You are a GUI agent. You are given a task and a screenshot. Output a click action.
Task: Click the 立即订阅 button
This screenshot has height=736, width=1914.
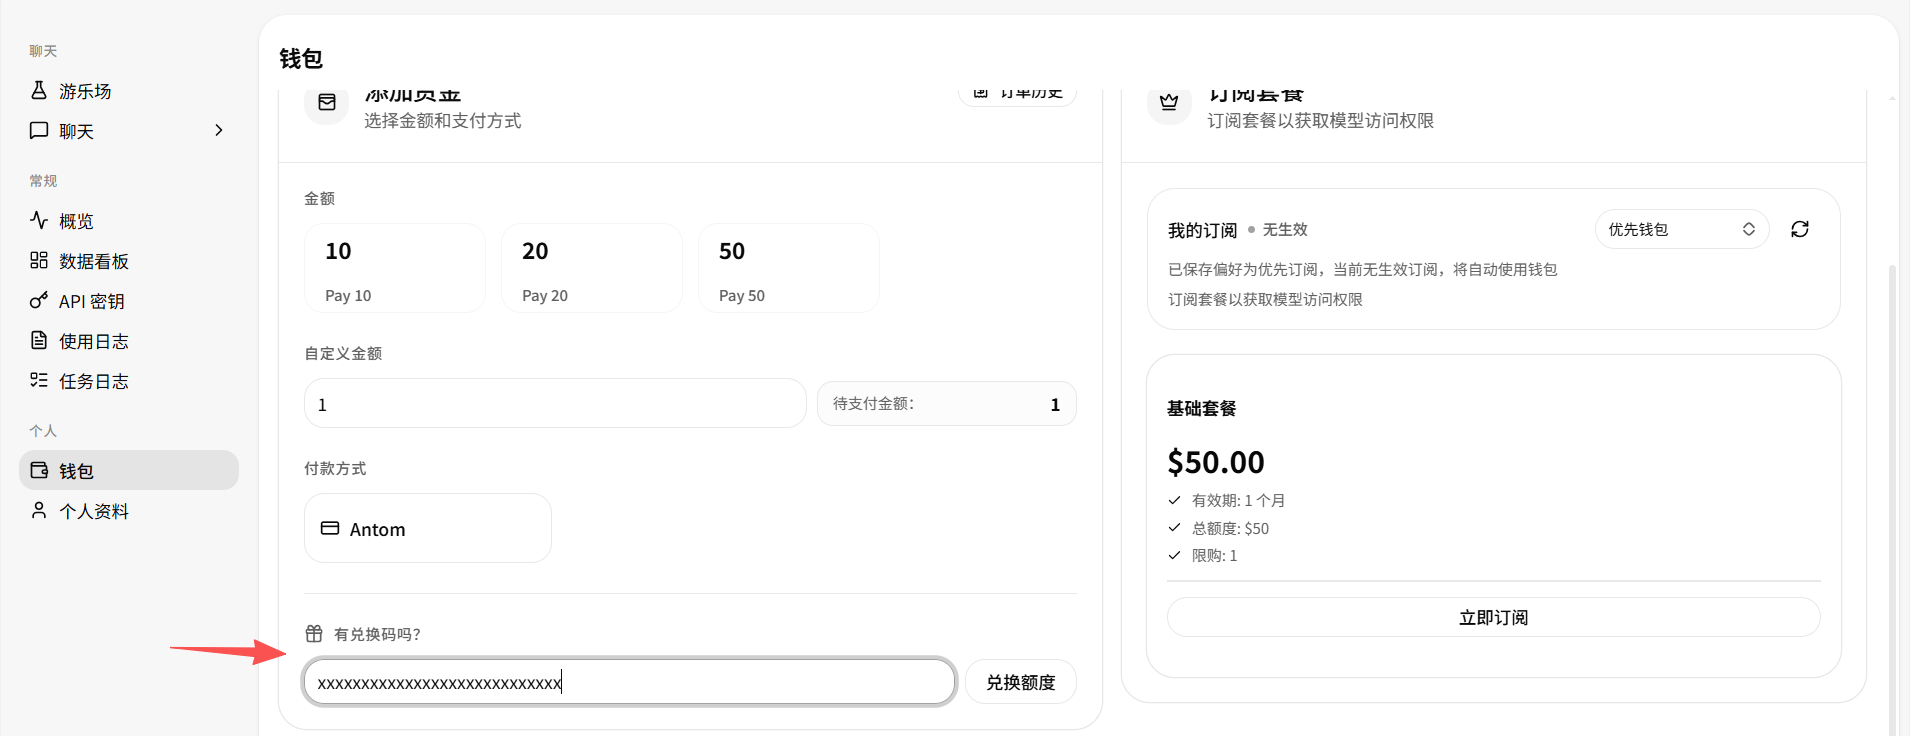[1494, 617]
